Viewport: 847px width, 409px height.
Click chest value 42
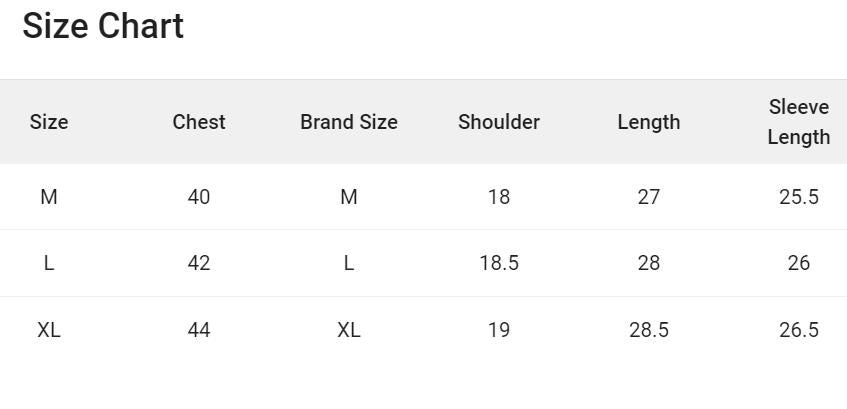(x=199, y=263)
